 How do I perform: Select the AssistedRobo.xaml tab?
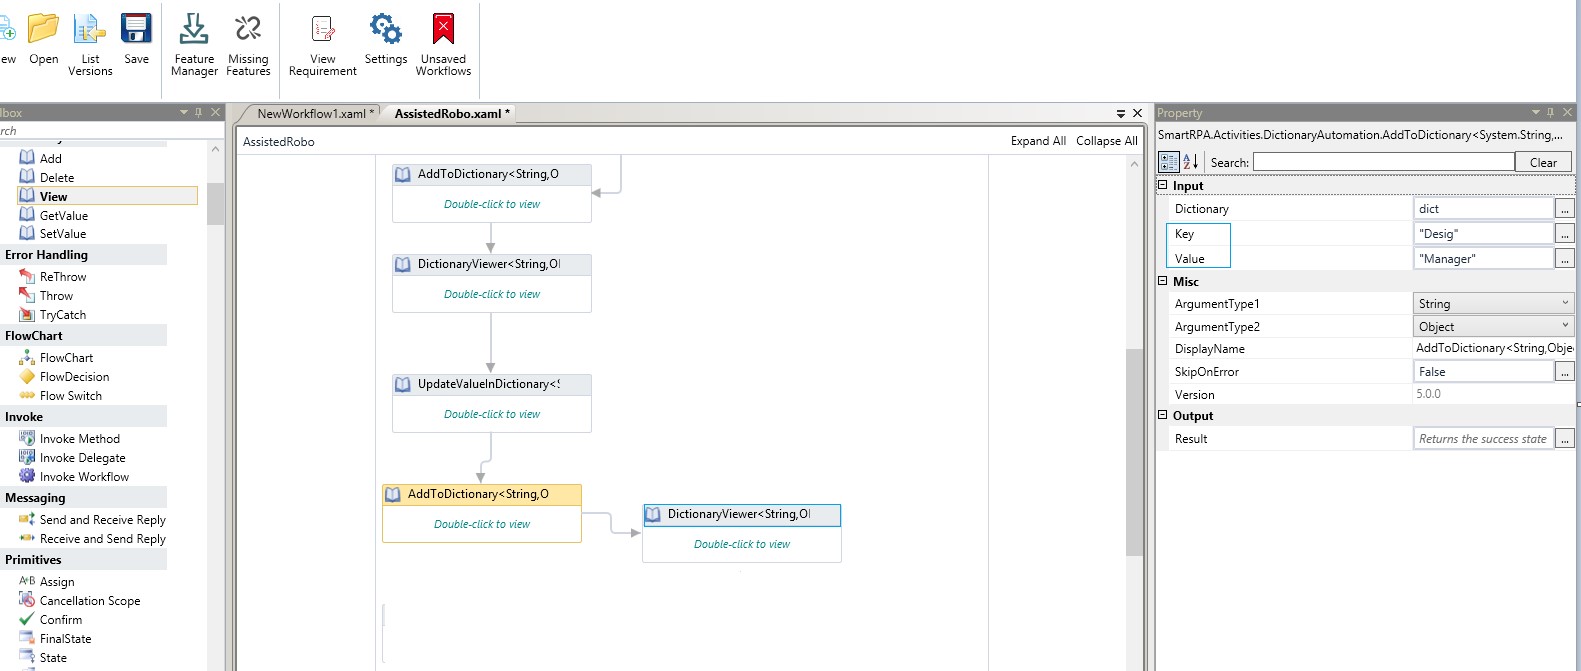tap(450, 114)
